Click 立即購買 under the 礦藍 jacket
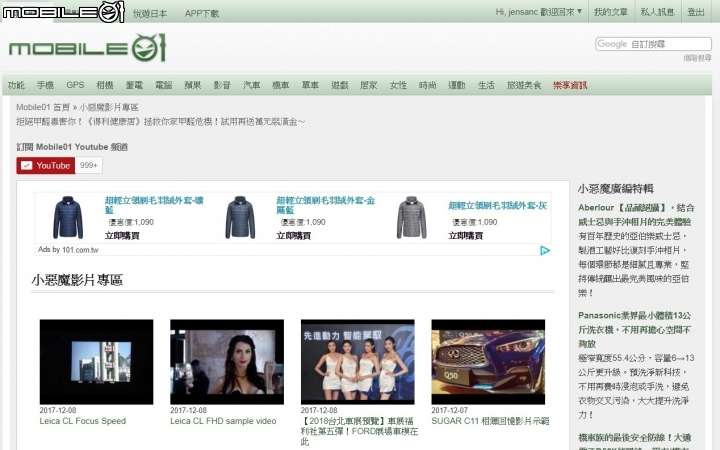 122,236
